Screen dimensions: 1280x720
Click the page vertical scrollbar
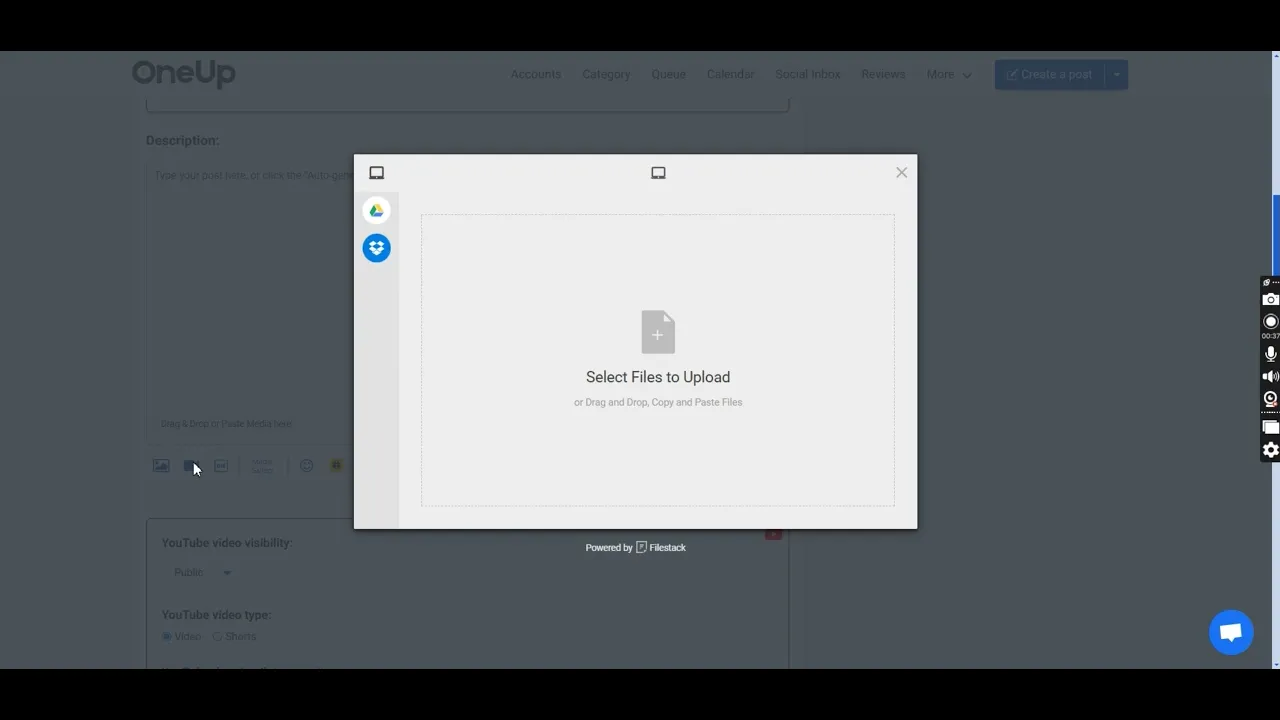(x=1276, y=235)
